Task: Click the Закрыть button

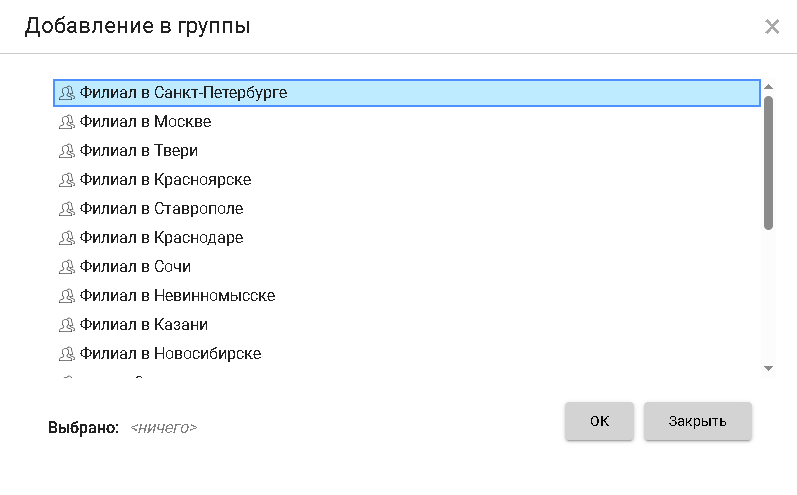Action: (x=697, y=421)
